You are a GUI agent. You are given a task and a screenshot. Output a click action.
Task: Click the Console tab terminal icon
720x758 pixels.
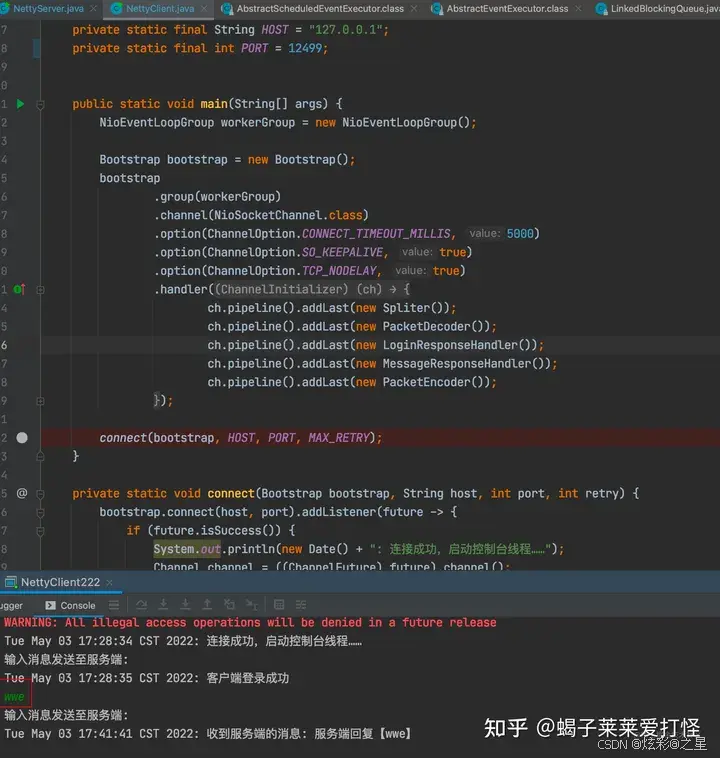[50, 605]
